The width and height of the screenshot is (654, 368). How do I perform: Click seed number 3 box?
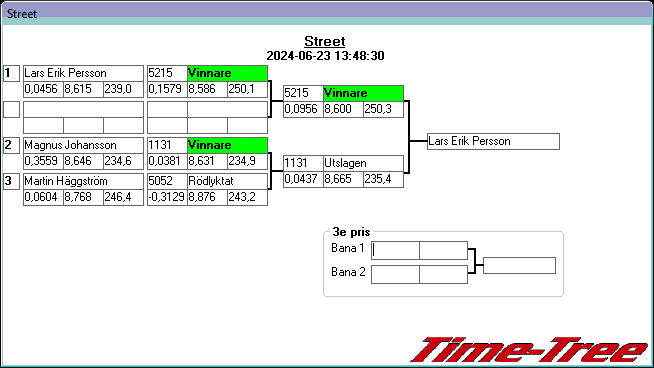11,181
